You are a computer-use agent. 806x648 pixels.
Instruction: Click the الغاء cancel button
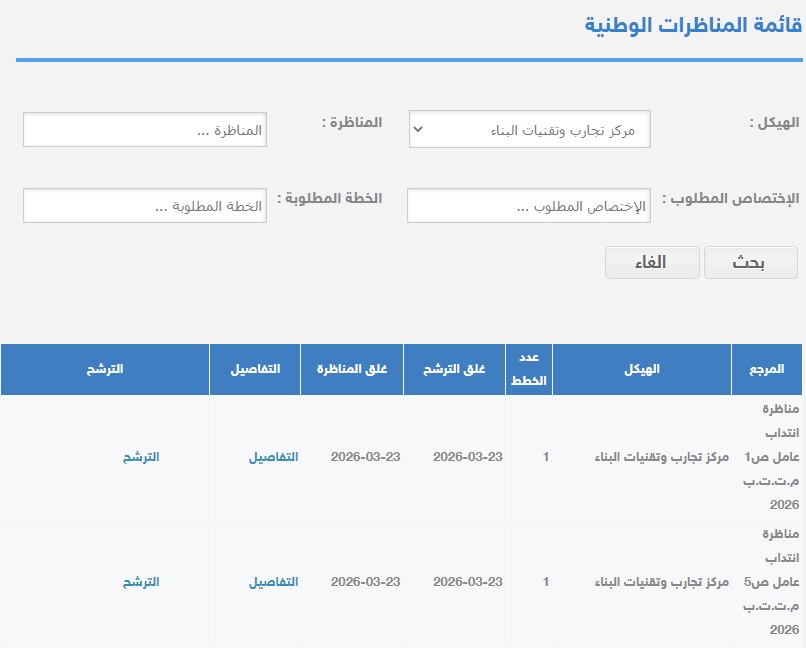(651, 263)
